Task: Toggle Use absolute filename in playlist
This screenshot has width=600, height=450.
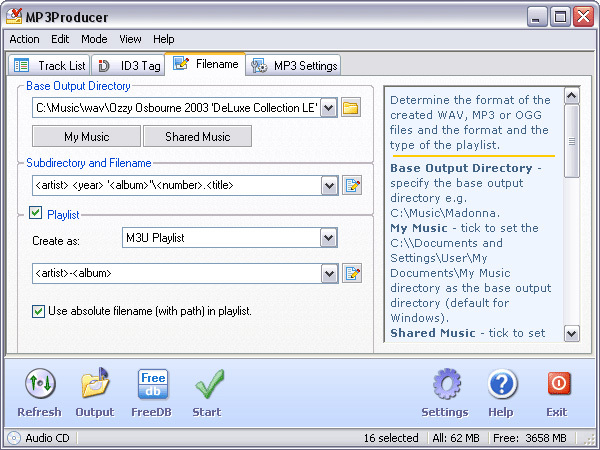Action: [38, 311]
